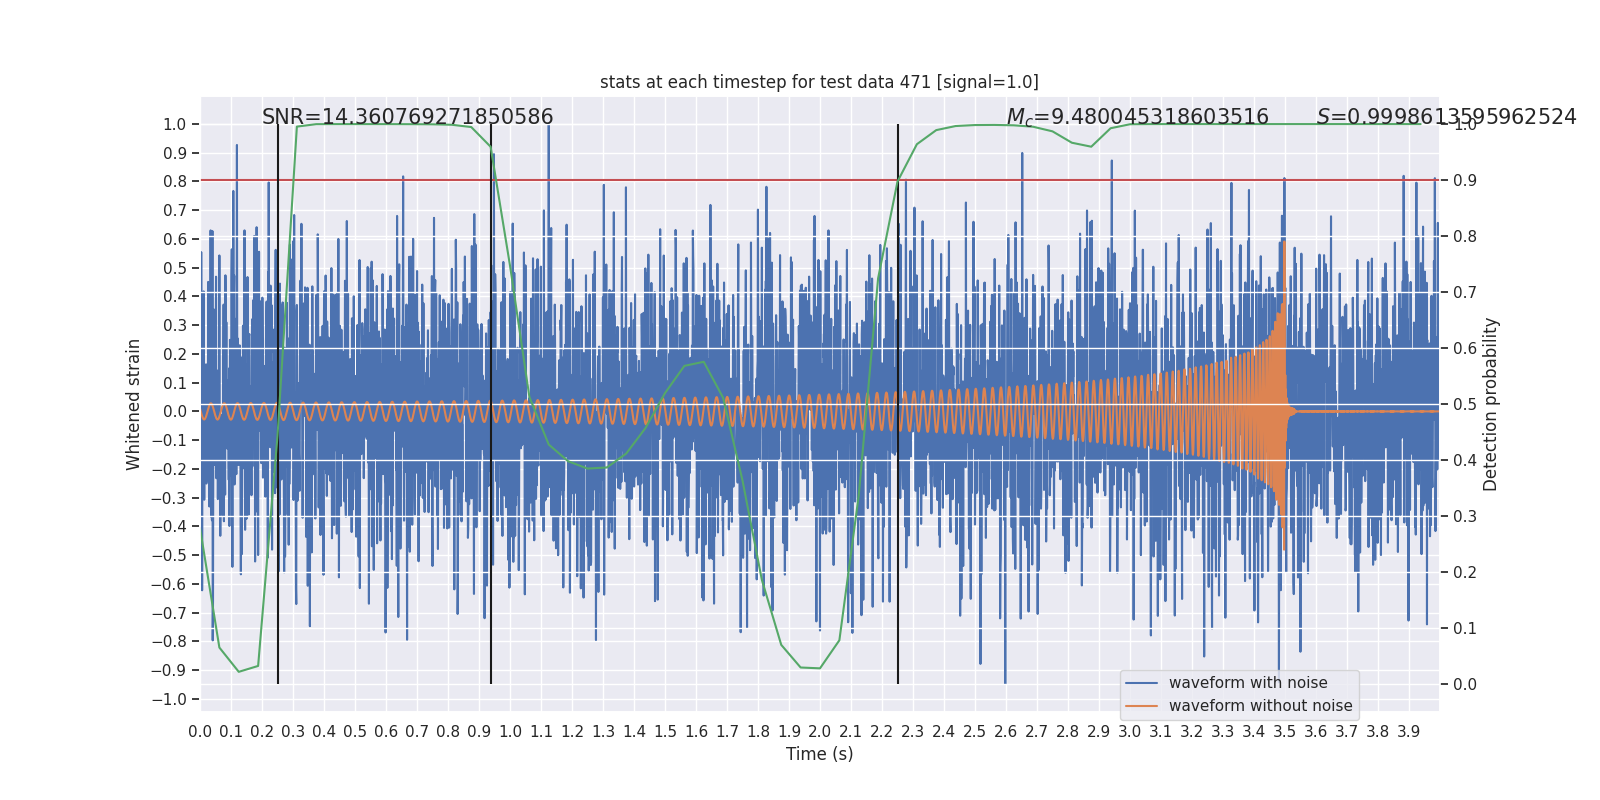1600x800 pixels.
Task: Click the 0.6 tick on the detection probability axis
Action: [1465, 348]
